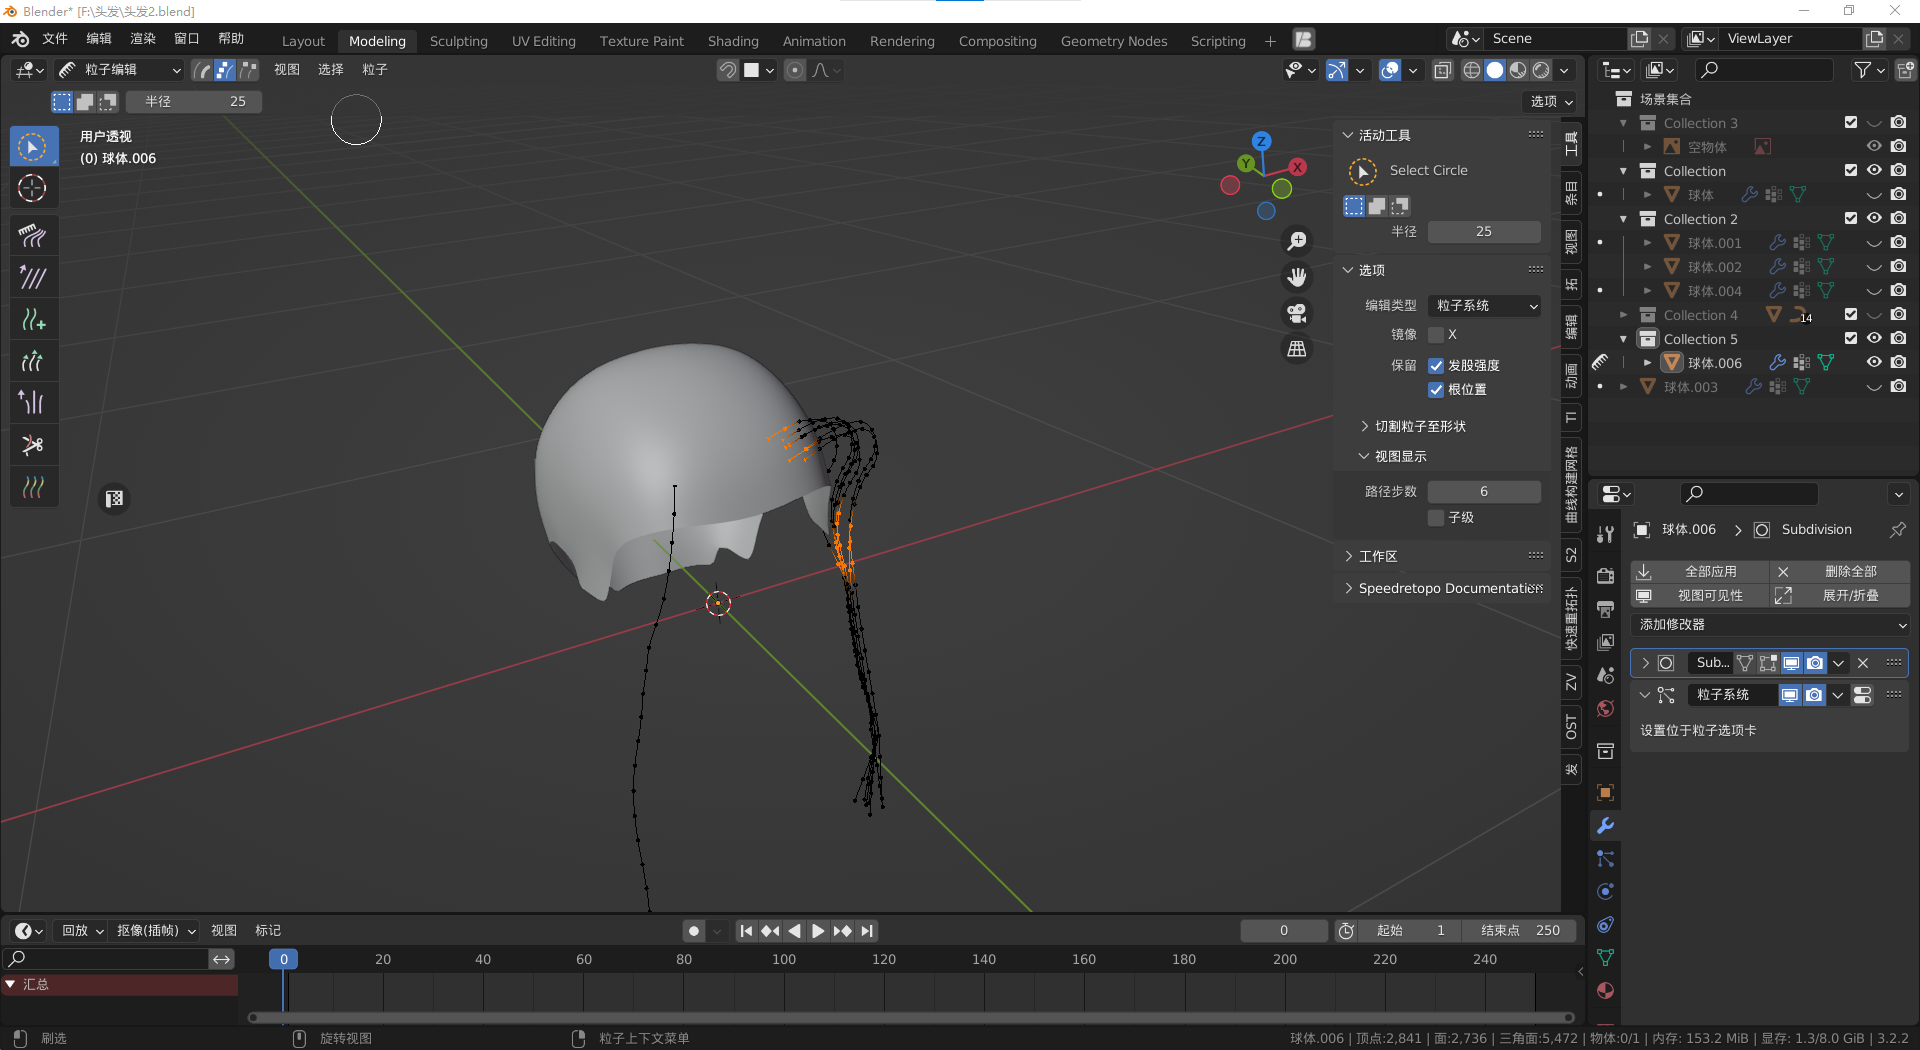The height and width of the screenshot is (1050, 1920).
Task: Click the 视图可见性 button
Action: pyautogui.click(x=1700, y=596)
